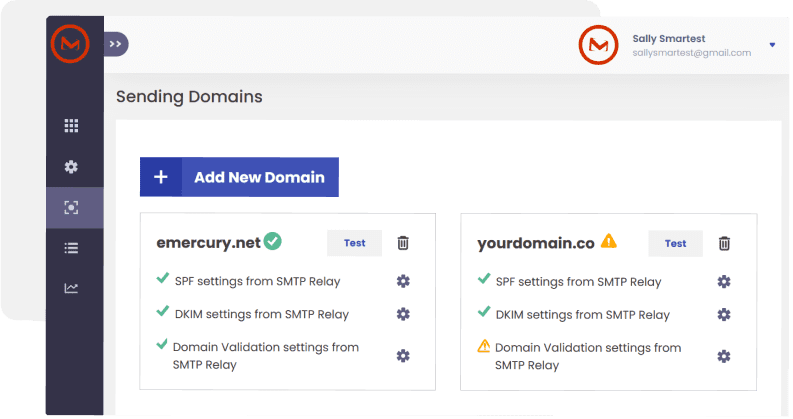Open the Sally Smartest account dropdown arrow
Screen dimensions: 793x419
(772, 45)
